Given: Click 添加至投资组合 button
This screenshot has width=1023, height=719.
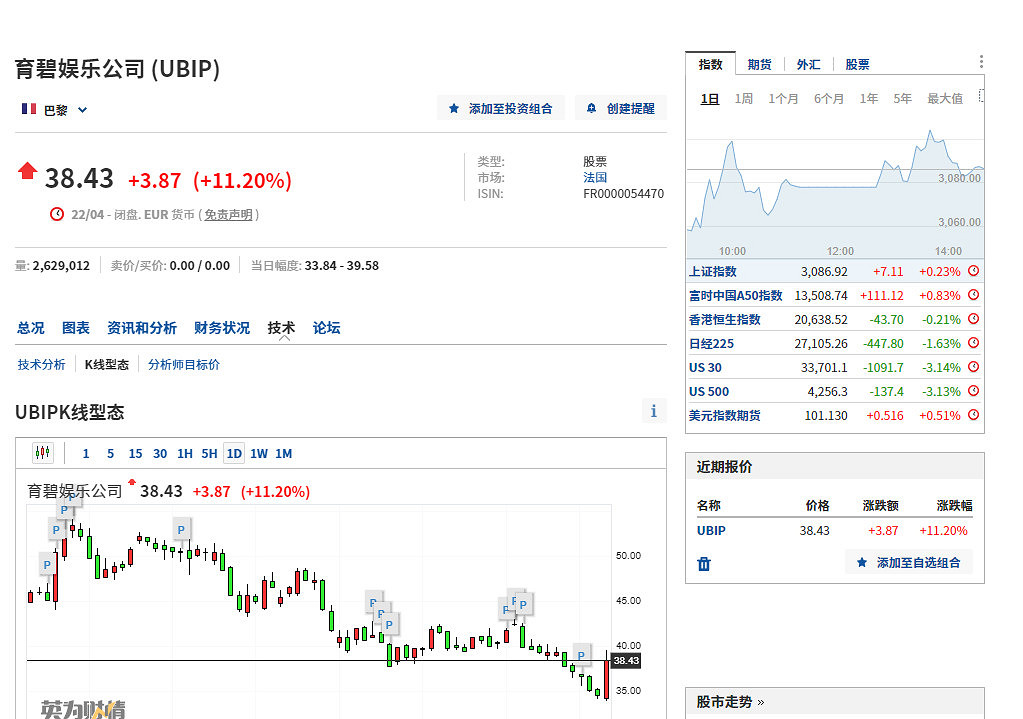Looking at the screenshot, I should tap(501, 108).
